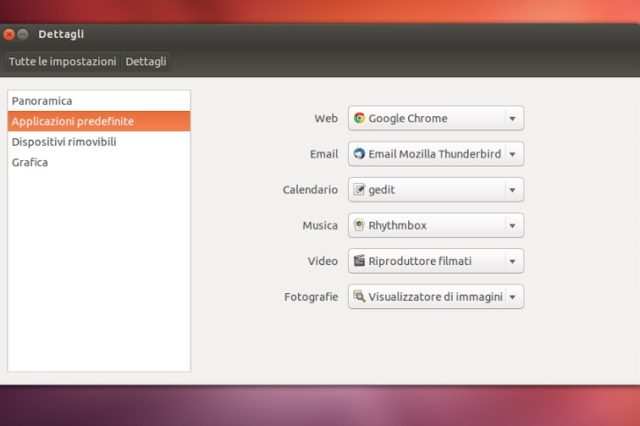Open Dispositivi rimovibili section
This screenshot has width=640, height=426.
point(99,142)
